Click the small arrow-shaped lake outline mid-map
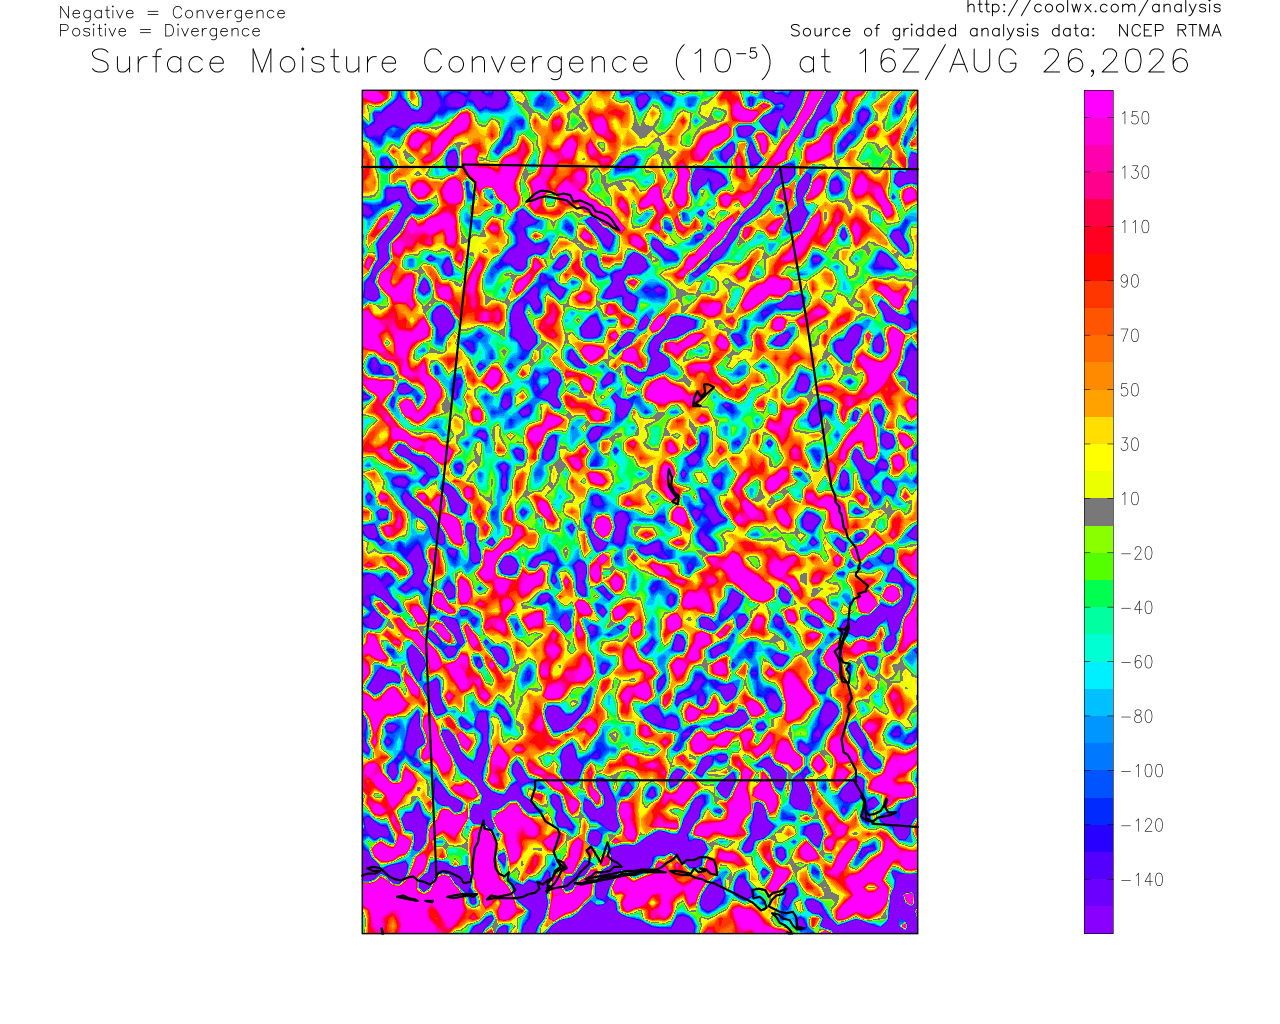The image size is (1280, 1024). (703, 395)
